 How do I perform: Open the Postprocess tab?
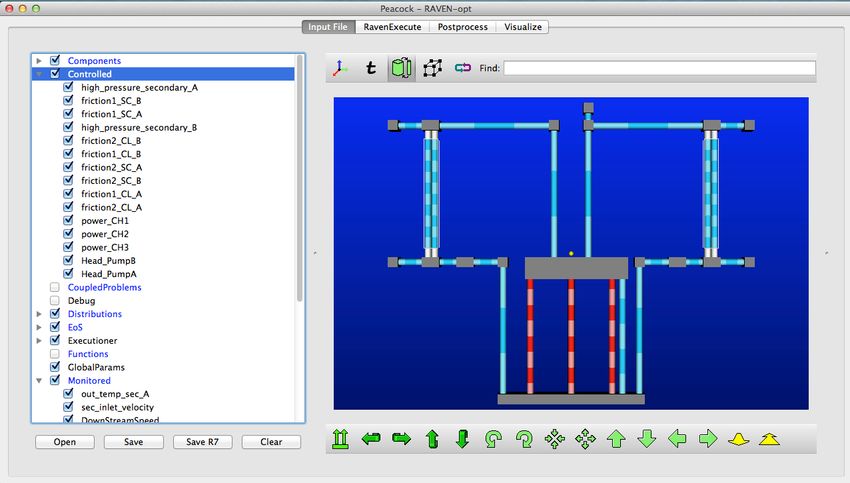[462, 27]
